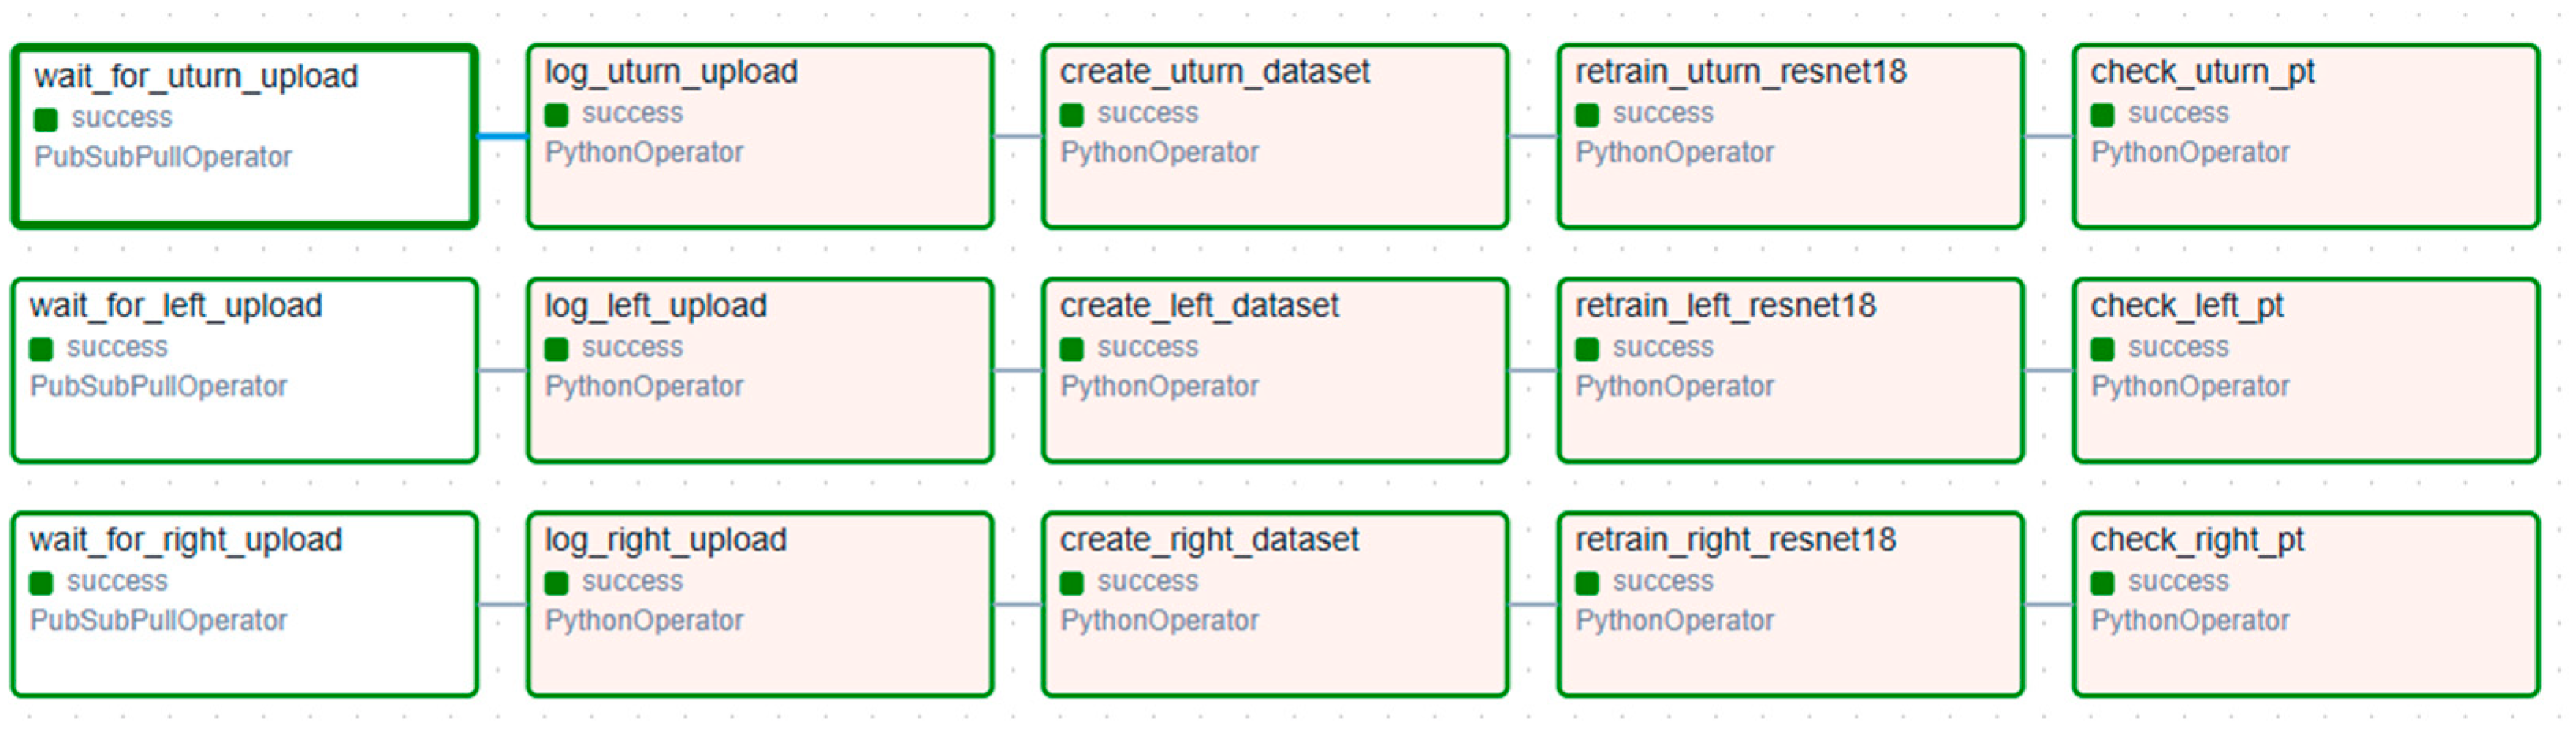Select the wait_for_uturn_upload task node
Viewport: 2576px width, 735px height.
click(x=244, y=137)
